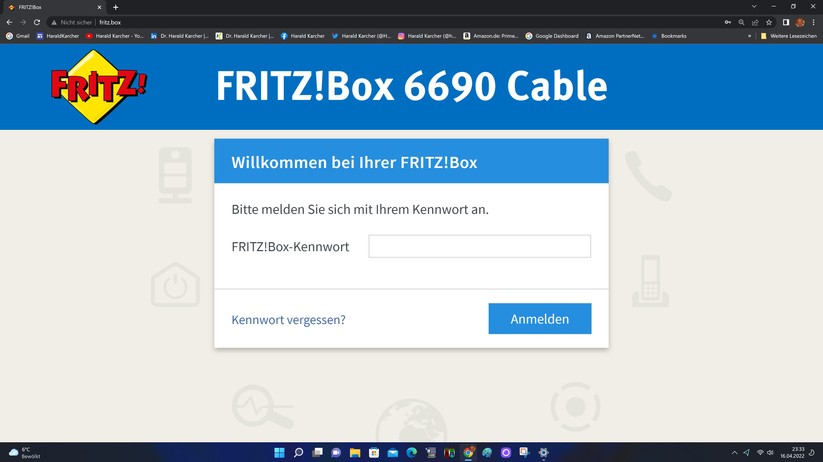Open the YouTube Harald Karcher bookmark
The image size is (823, 462).
pos(114,36)
